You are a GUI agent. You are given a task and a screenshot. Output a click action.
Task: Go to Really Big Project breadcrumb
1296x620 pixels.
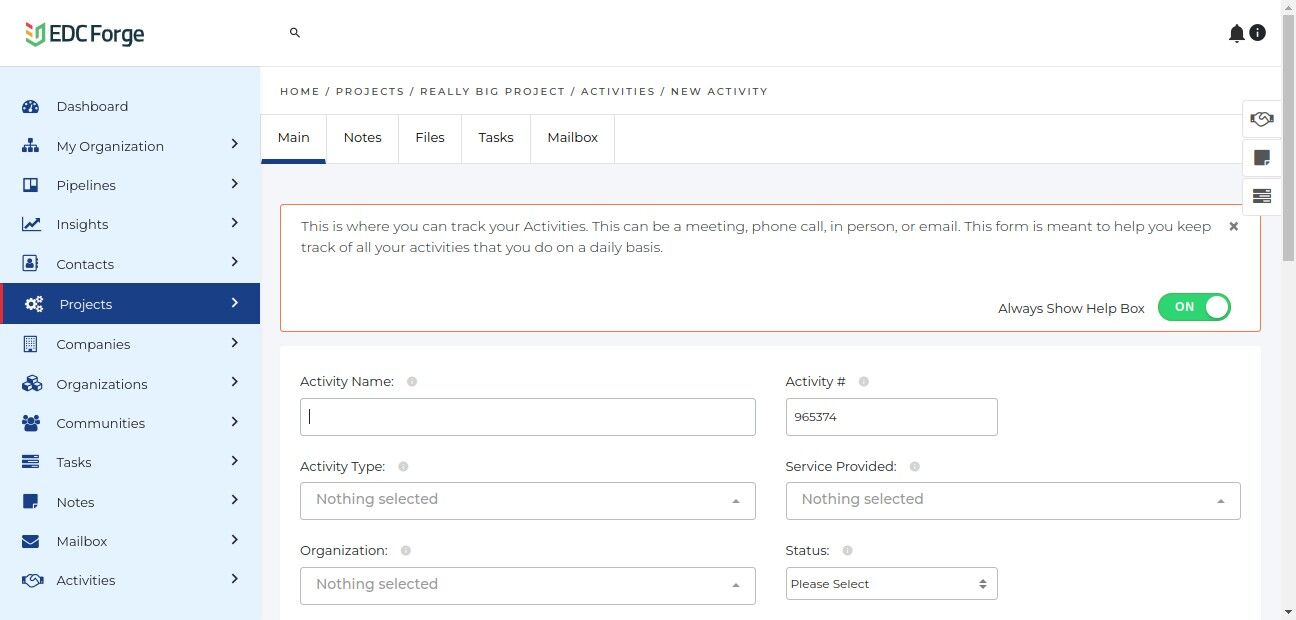click(x=492, y=91)
